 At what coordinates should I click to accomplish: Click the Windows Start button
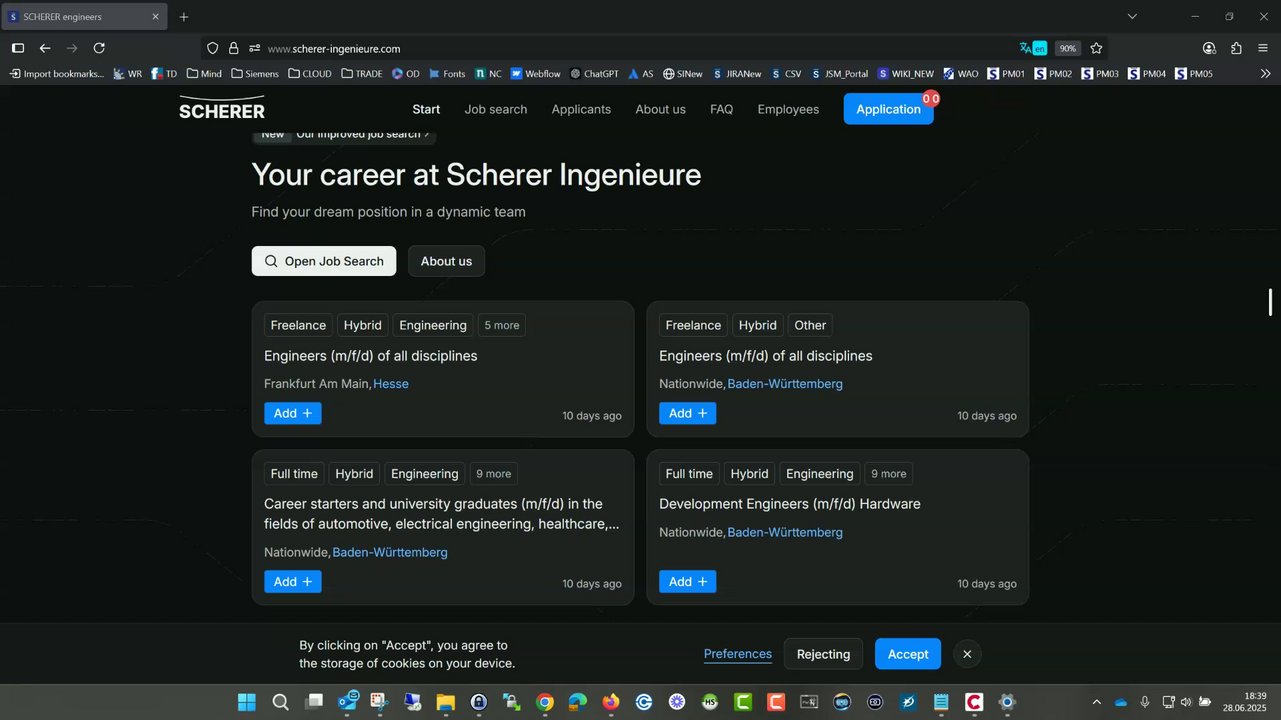[x=247, y=702]
